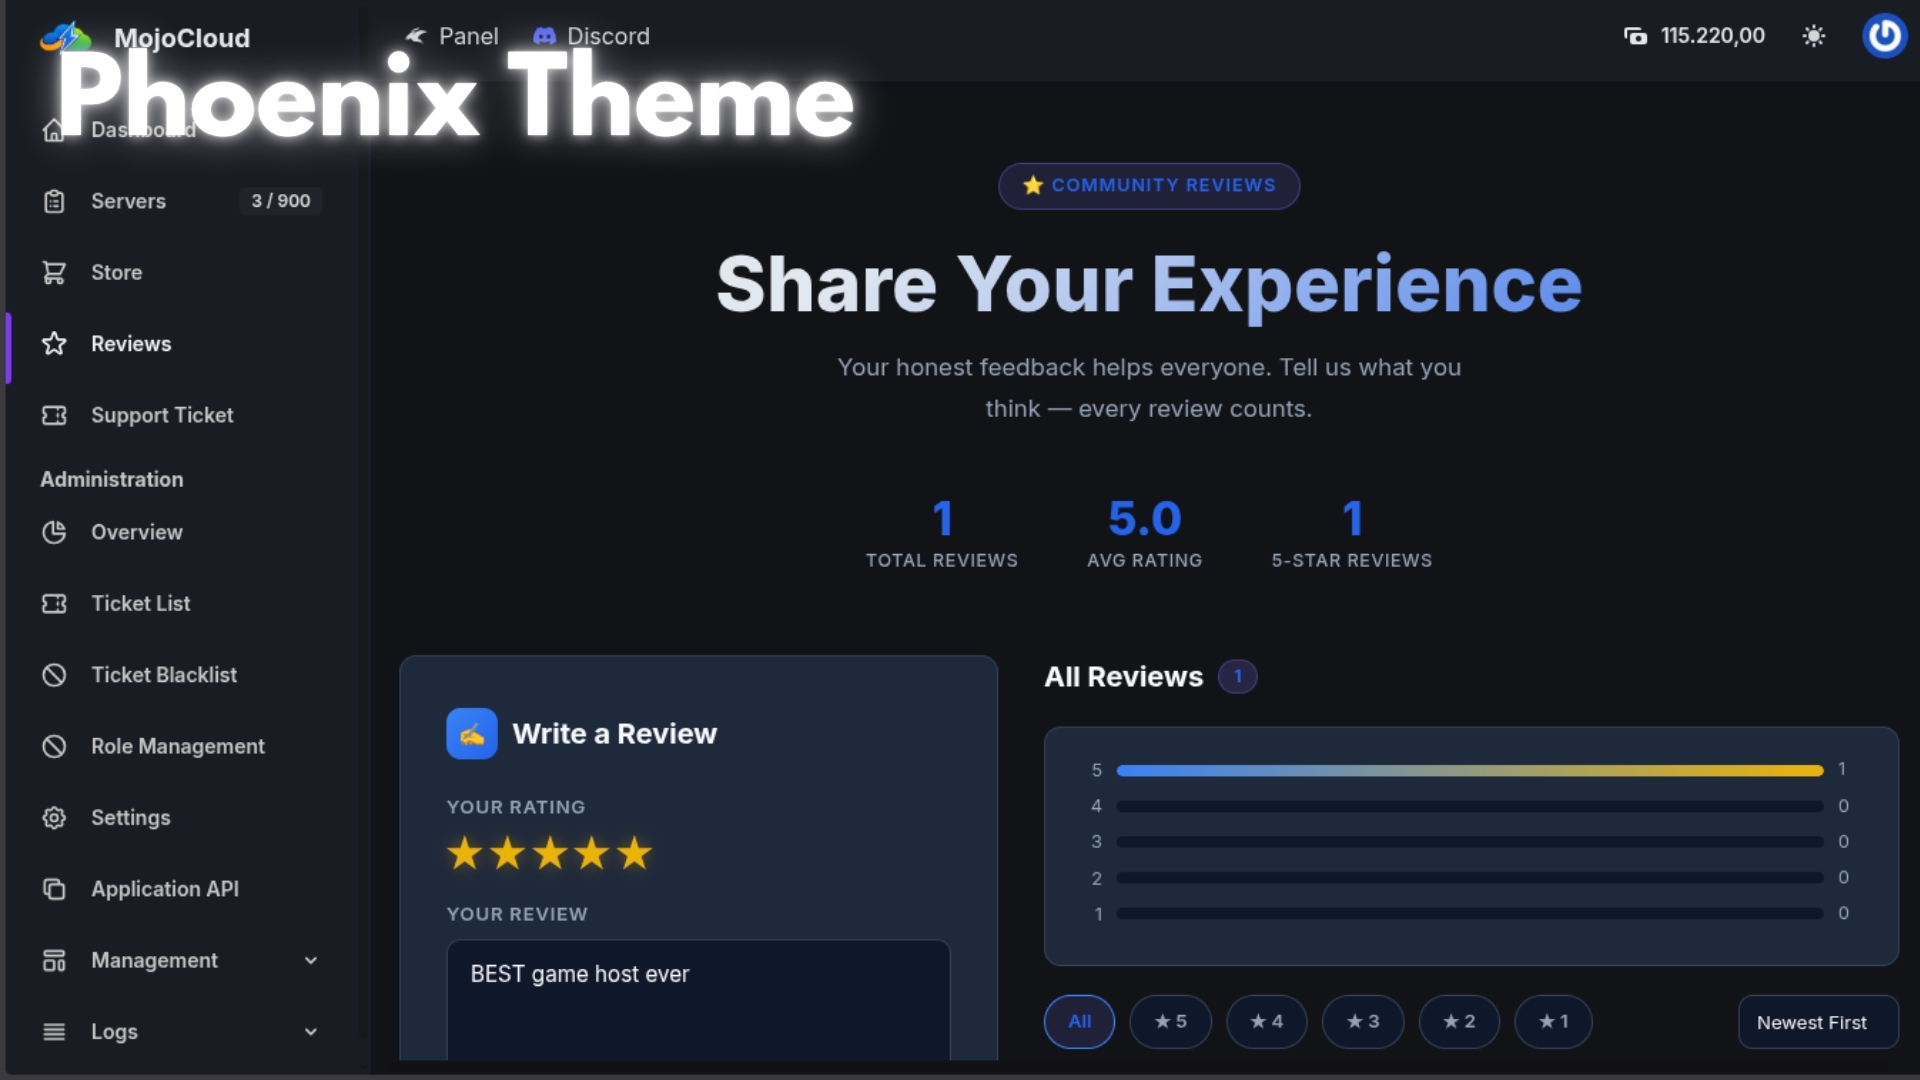Toggle light/dark theme sun icon
This screenshot has width=1920, height=1080.
1813,36
